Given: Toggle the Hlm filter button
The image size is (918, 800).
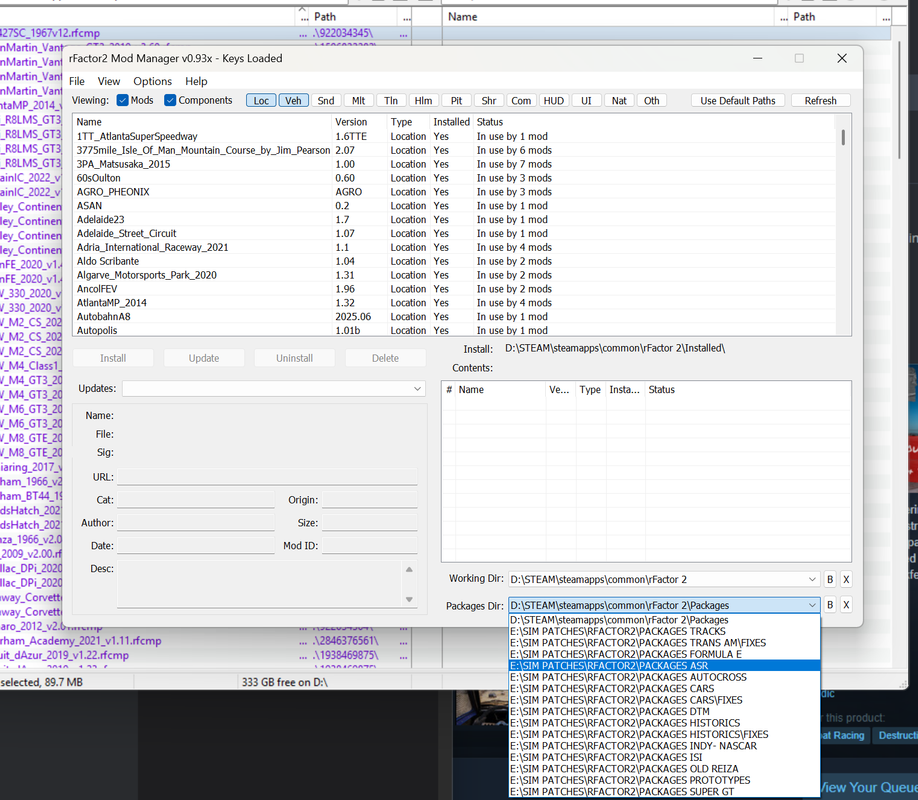Looking at the screenshot, I should tap(423, 101).
